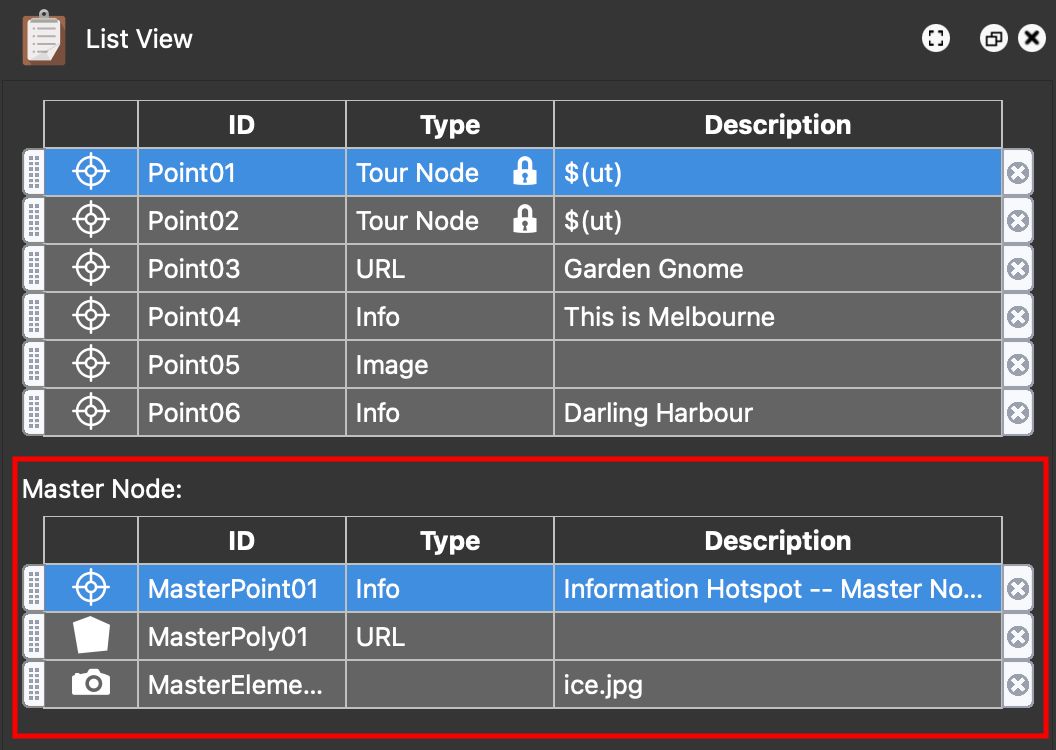Click the drag handle beside Point03

click(x=31, y=268)
